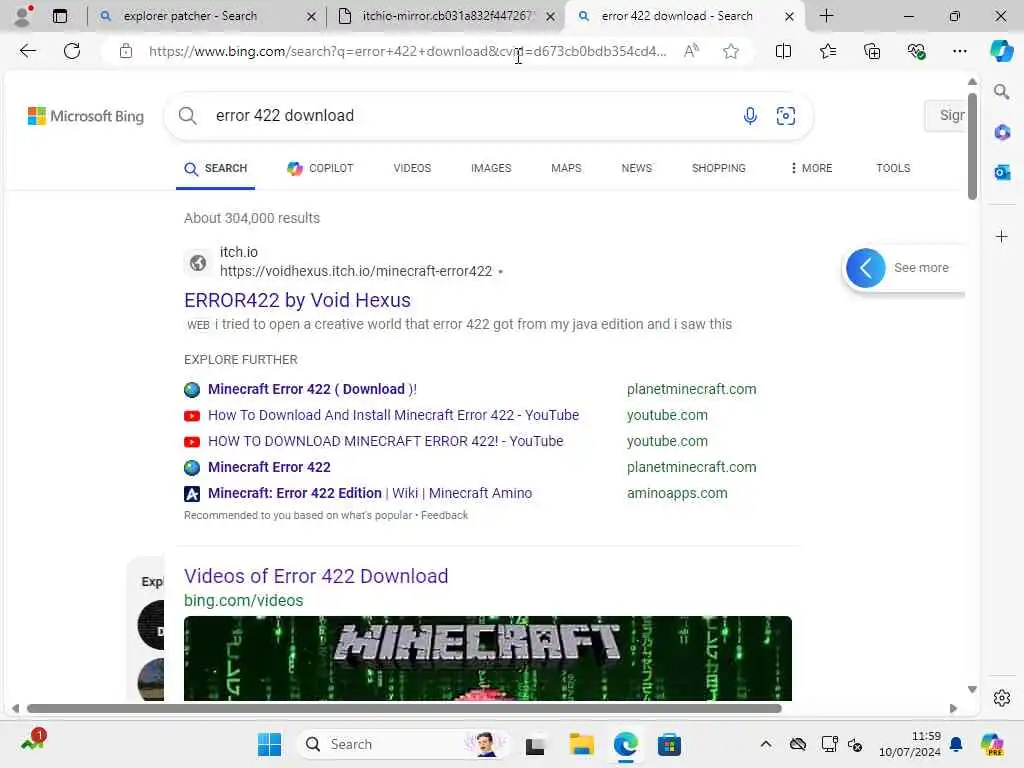Open the widgets stock icon
The width and height of the screenshot is (1024, 768).
[x=32, y=742]
